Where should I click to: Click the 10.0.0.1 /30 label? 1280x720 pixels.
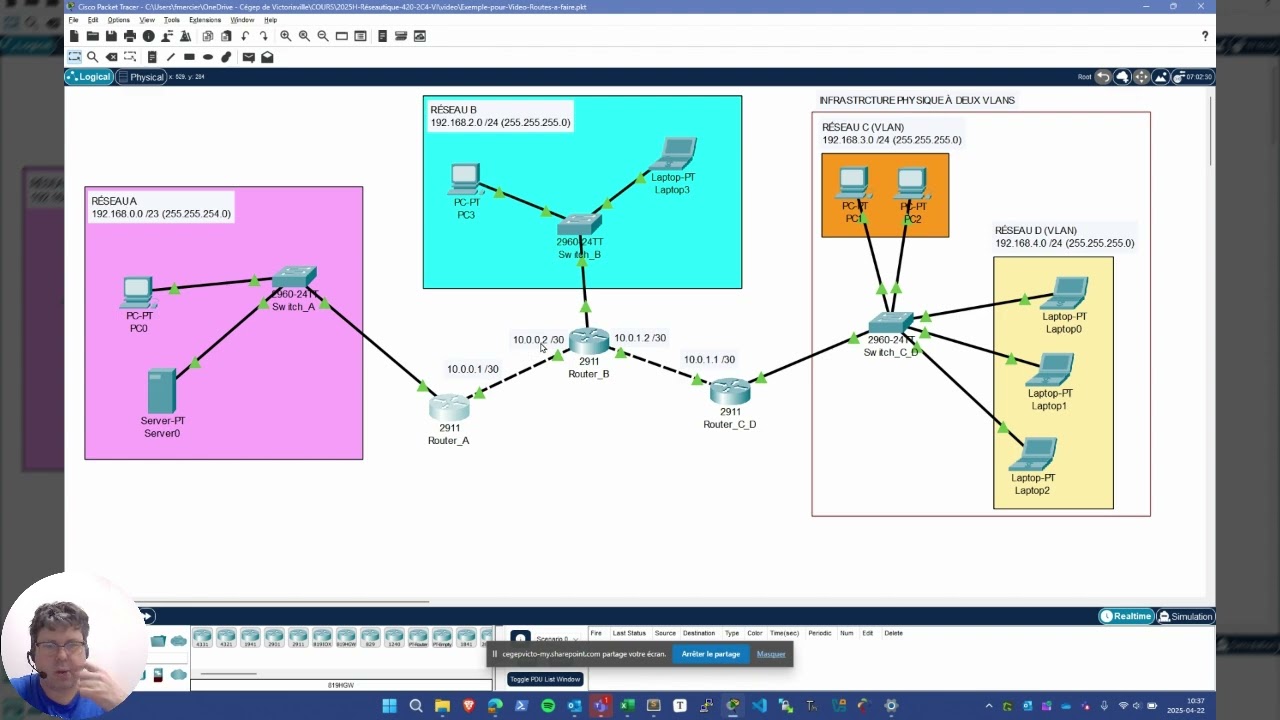point(472,369)
